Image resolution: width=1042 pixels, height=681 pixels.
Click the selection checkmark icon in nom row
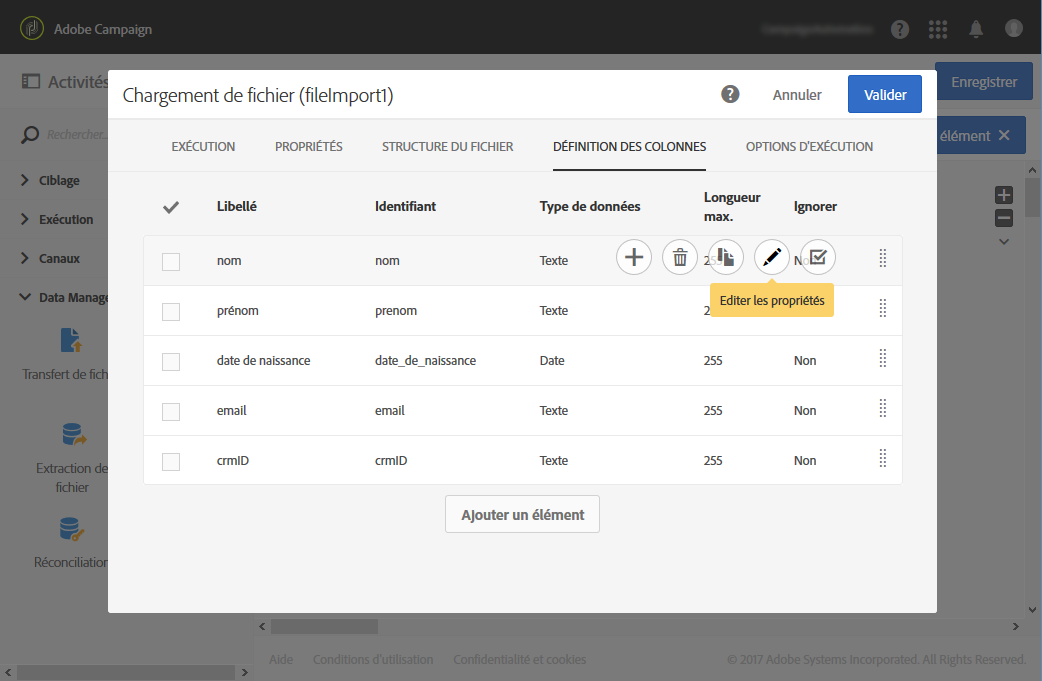(817, 258)
